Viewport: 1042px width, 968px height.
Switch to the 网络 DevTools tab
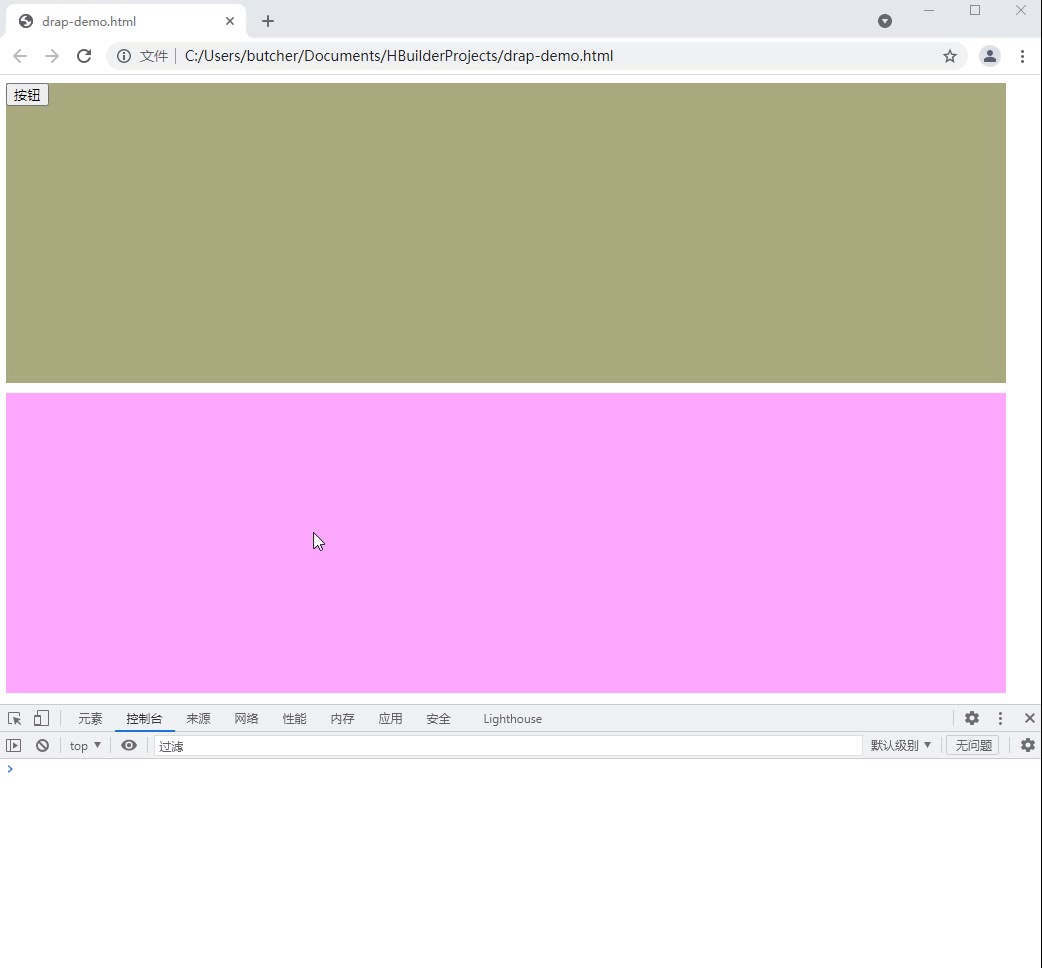coord(246,719)
